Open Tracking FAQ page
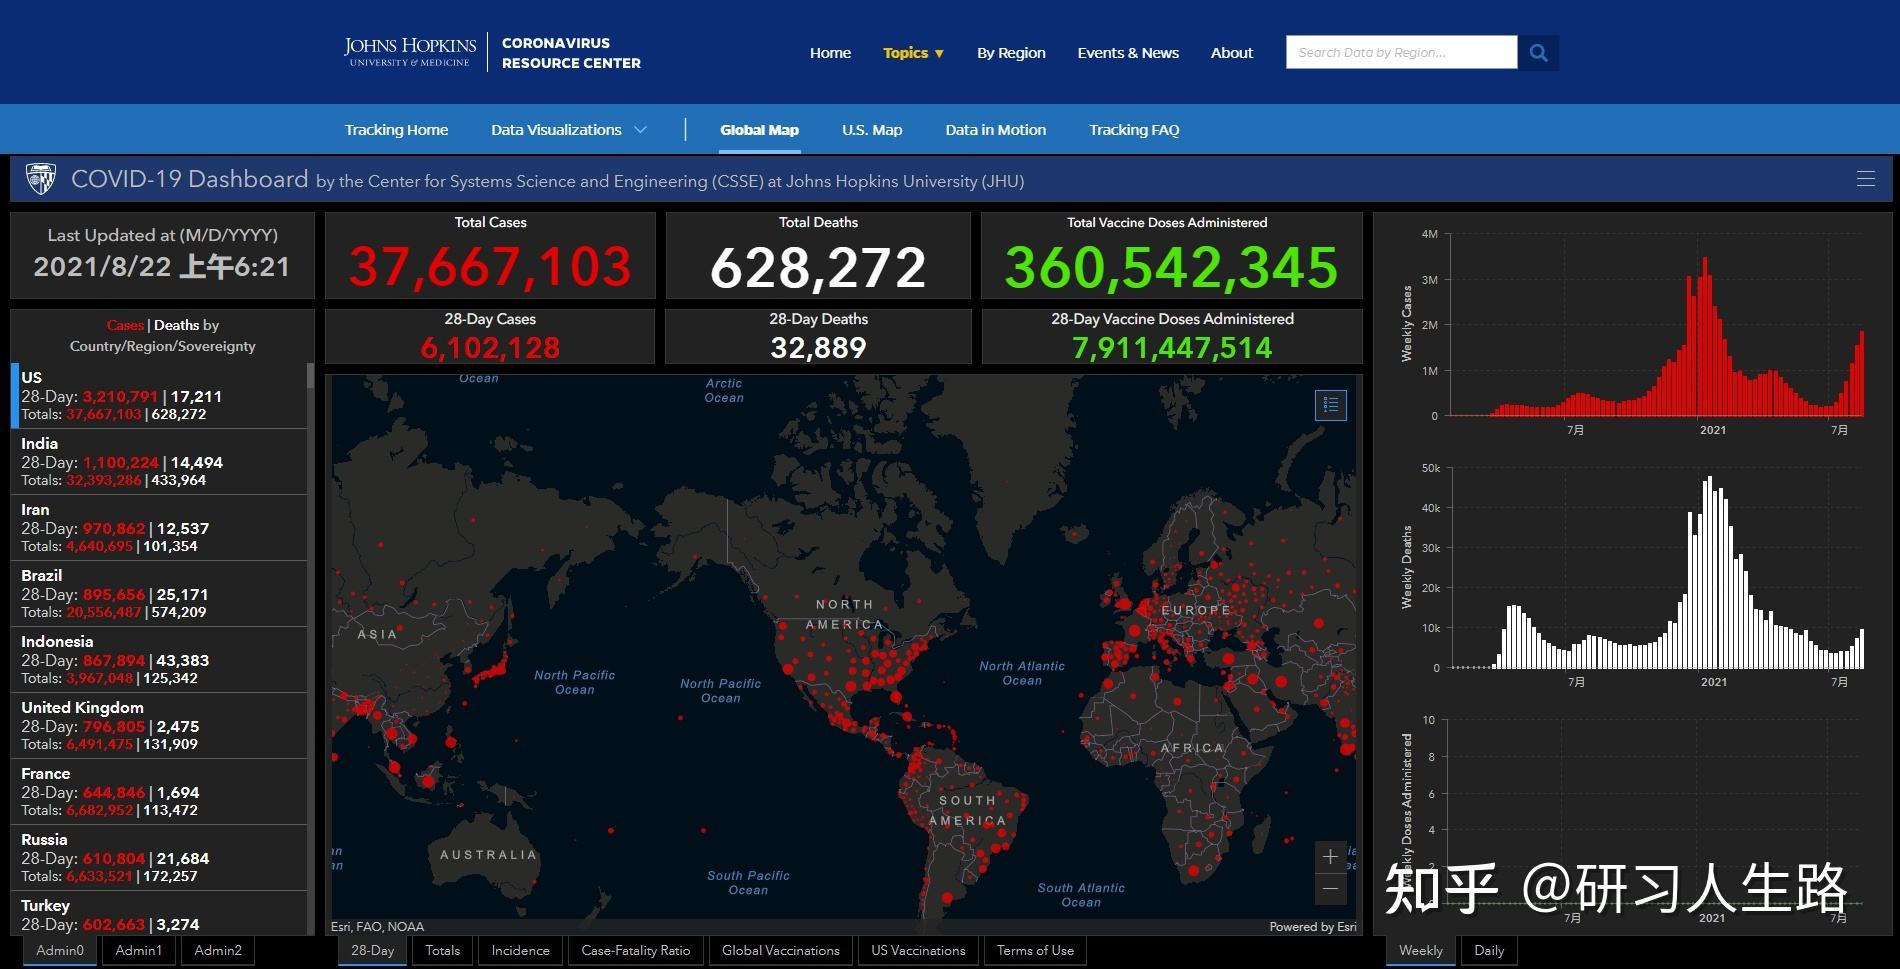1900x969 pixels. [x=1134, y=130]
